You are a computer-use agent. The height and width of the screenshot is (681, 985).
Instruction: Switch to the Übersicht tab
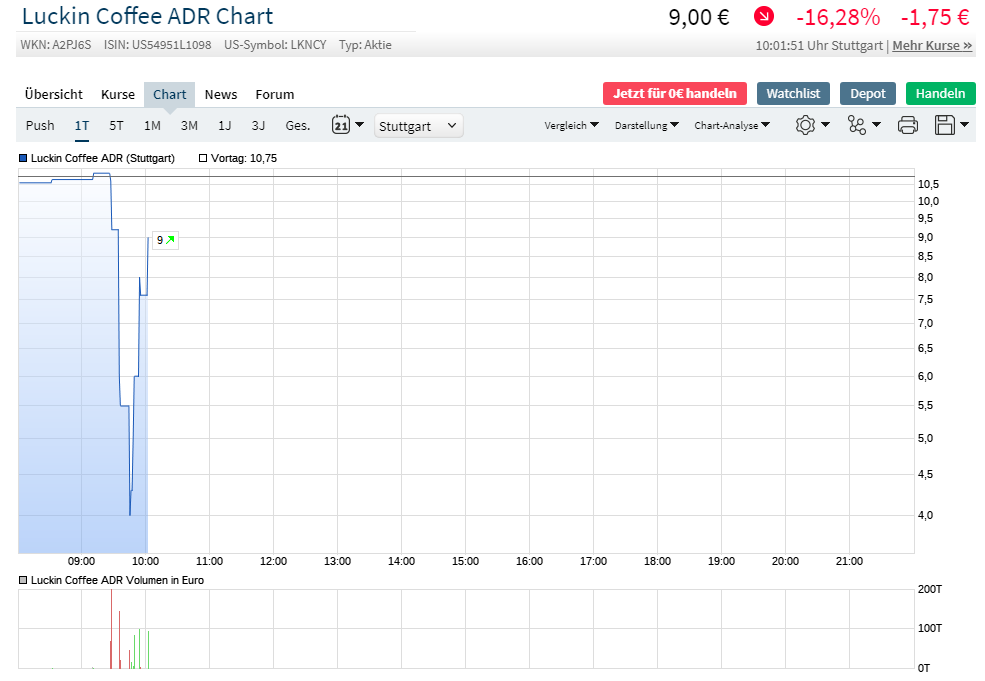click(53, 94)
